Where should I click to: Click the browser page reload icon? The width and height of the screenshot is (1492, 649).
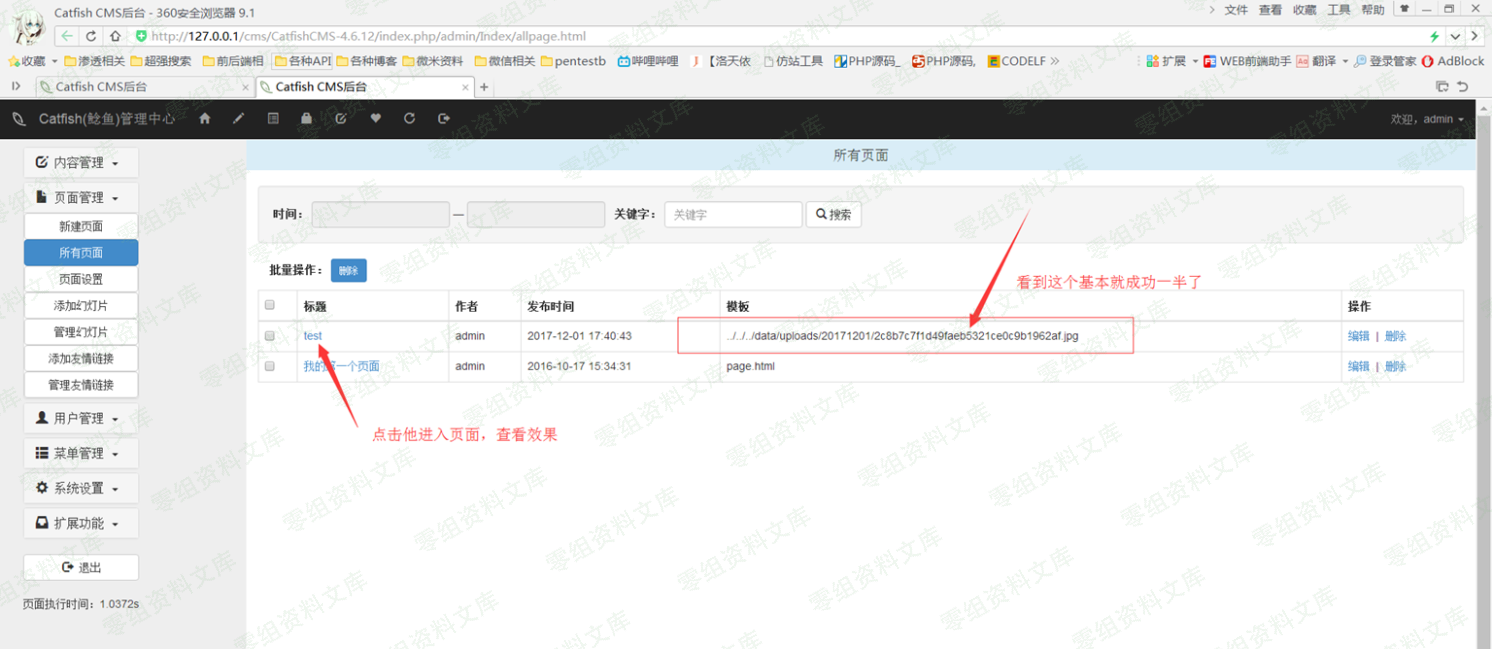click(x=91, y=36)
